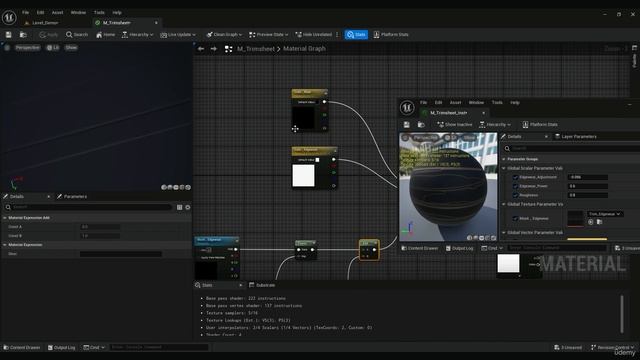This screenshot has width=640, height=360.
Task: Close the Details tab in the main editor
Action: [49, 197]
